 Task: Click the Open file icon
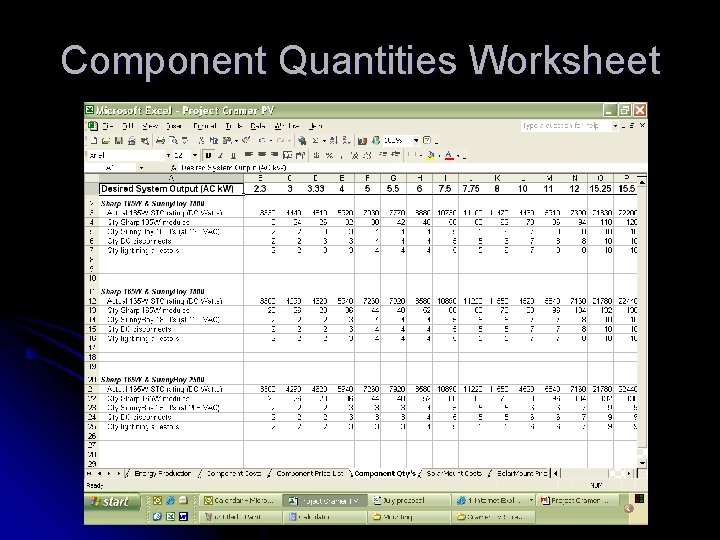106,141
